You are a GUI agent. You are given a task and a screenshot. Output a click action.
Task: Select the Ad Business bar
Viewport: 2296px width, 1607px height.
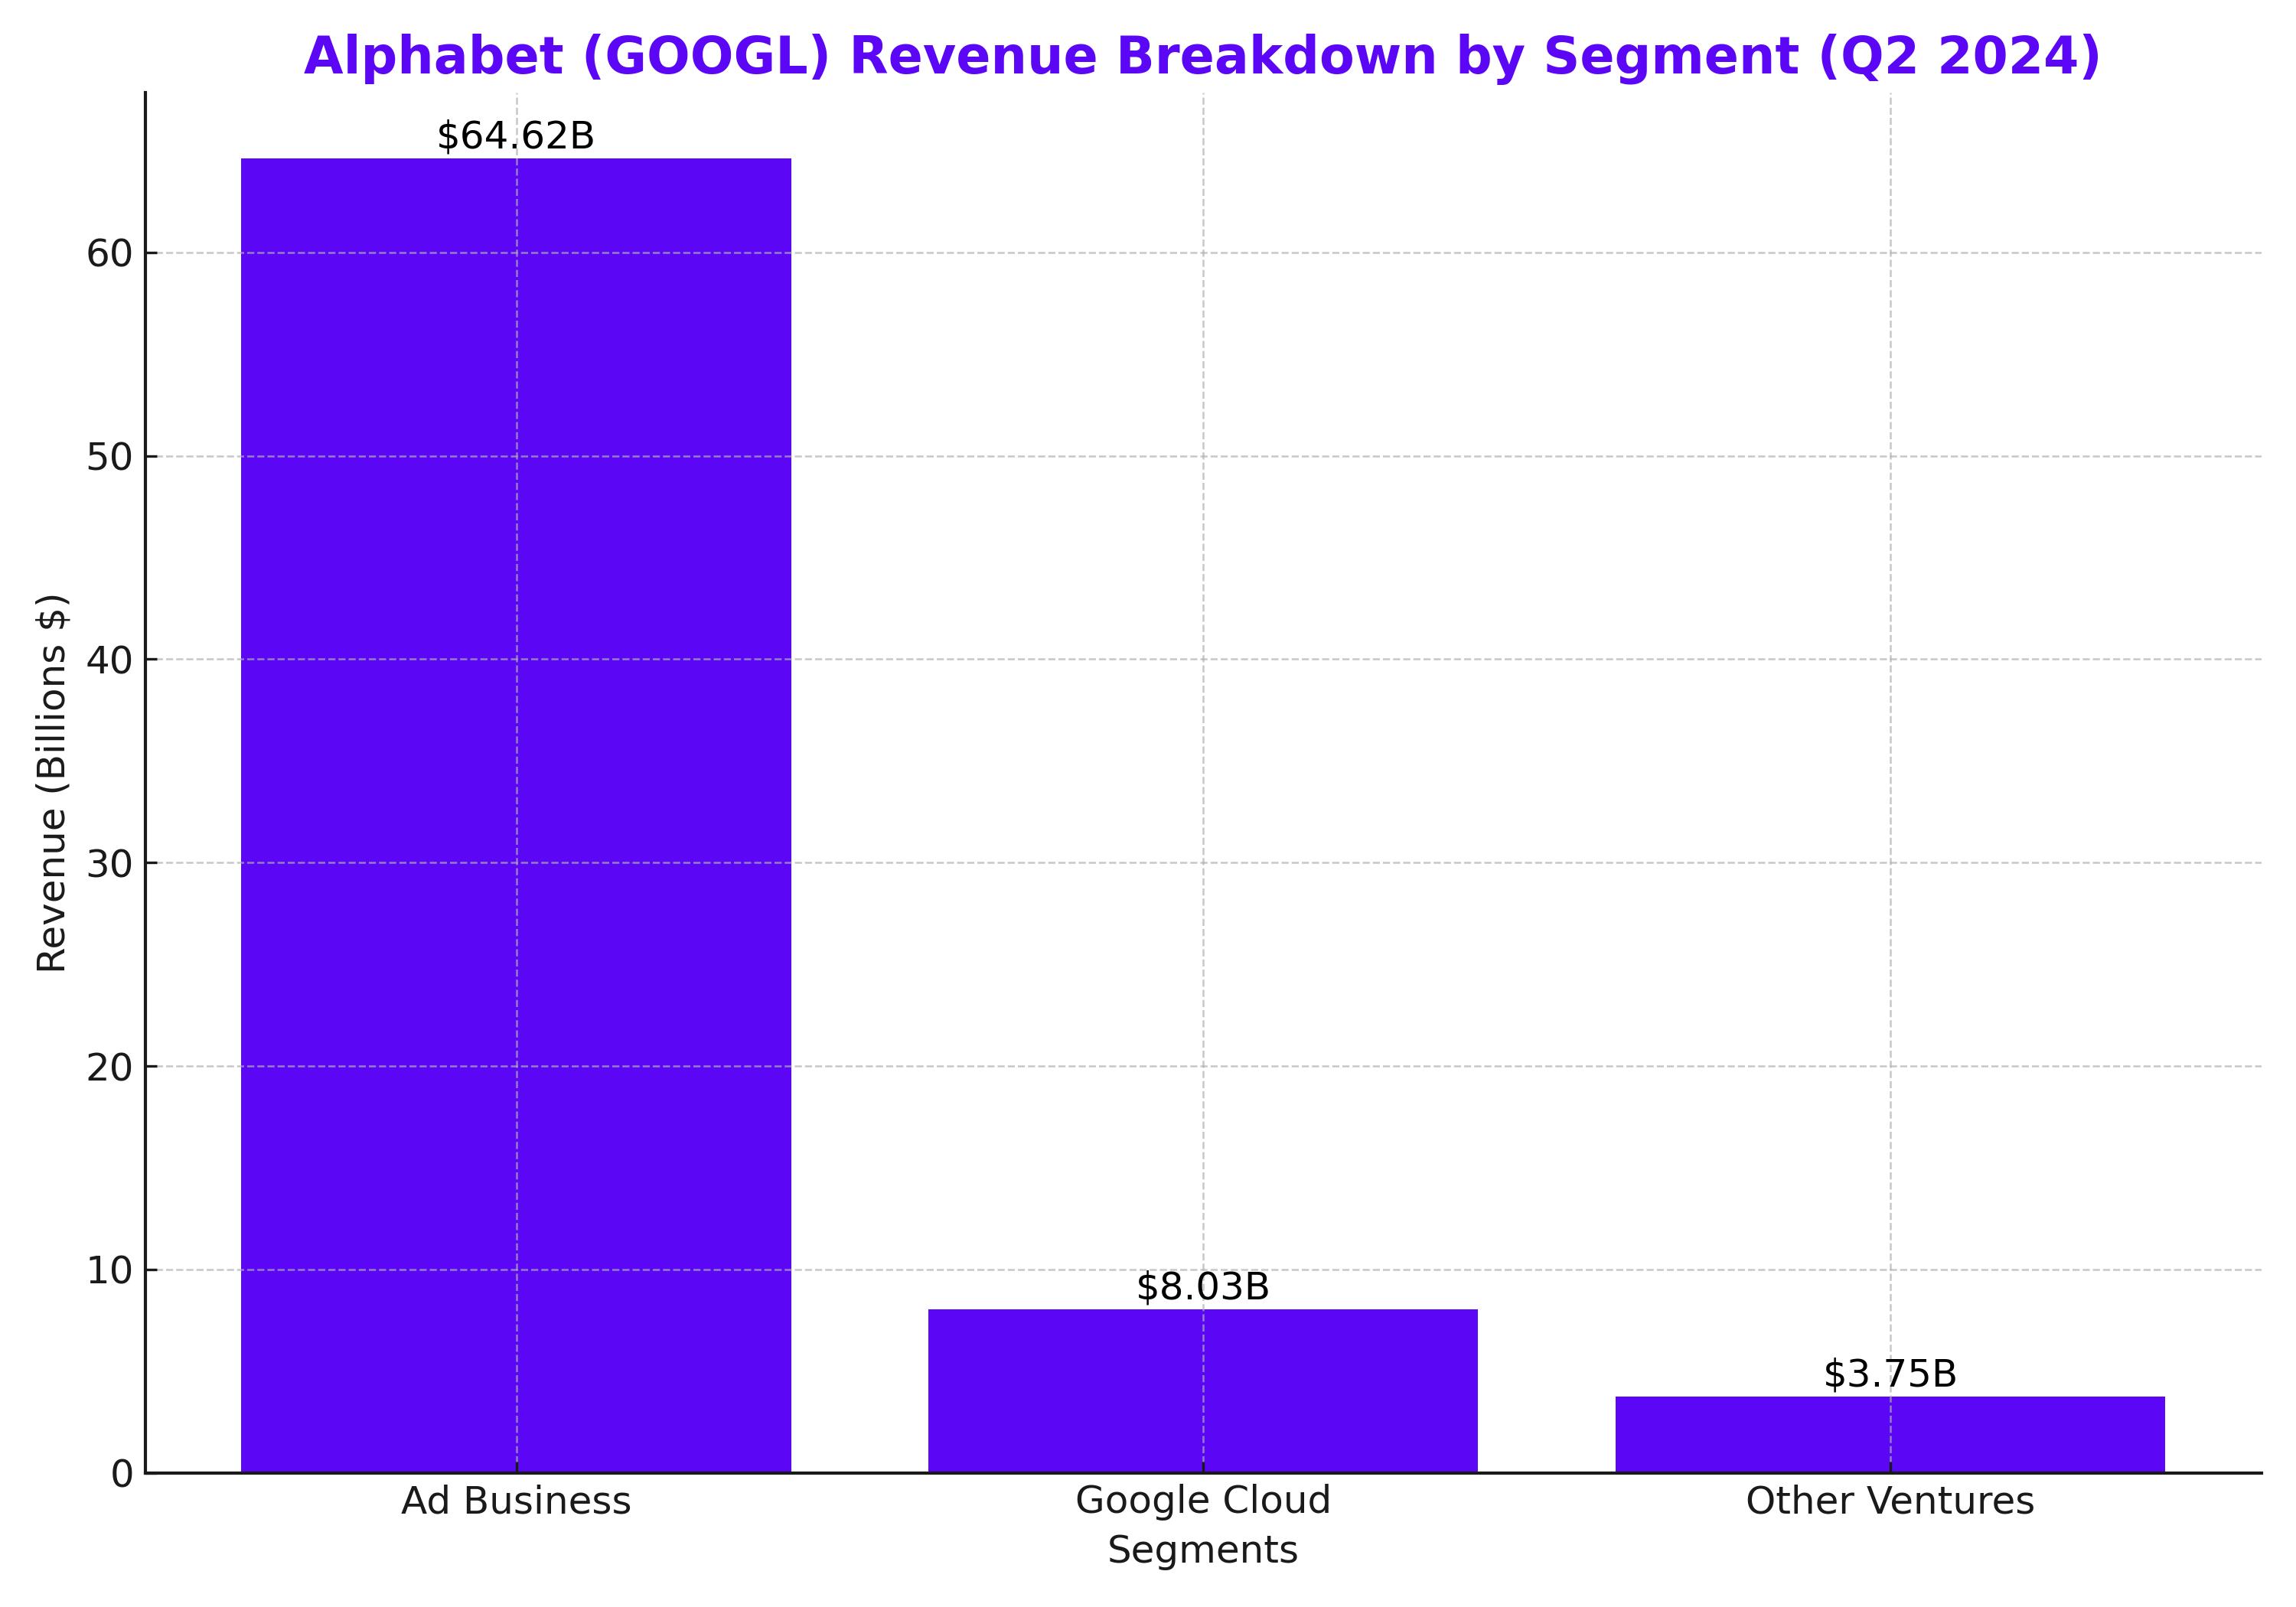[516, 815]
